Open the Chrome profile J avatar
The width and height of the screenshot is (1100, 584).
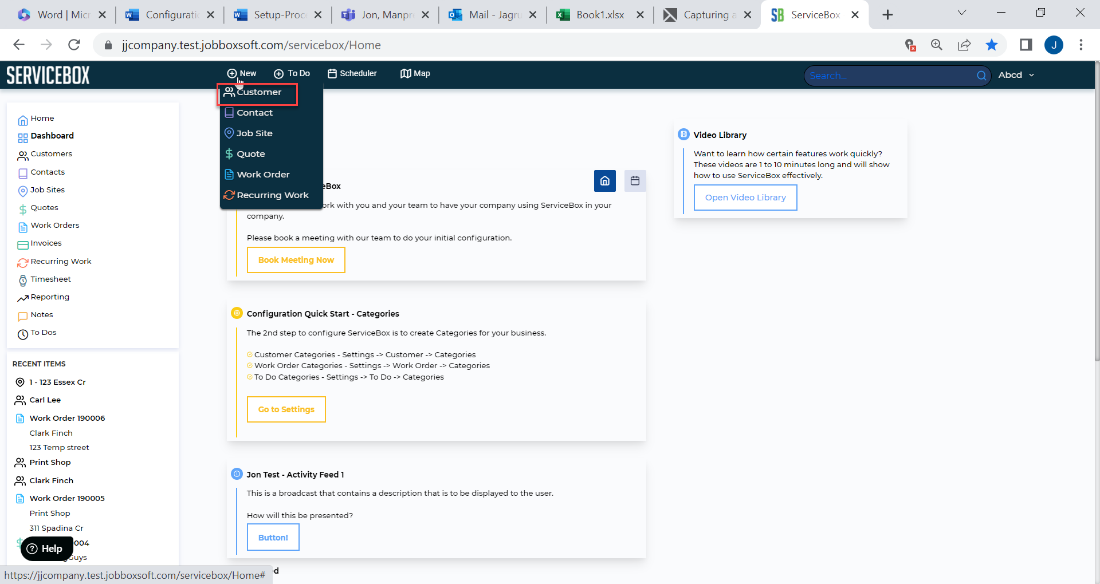(1053, 45)
